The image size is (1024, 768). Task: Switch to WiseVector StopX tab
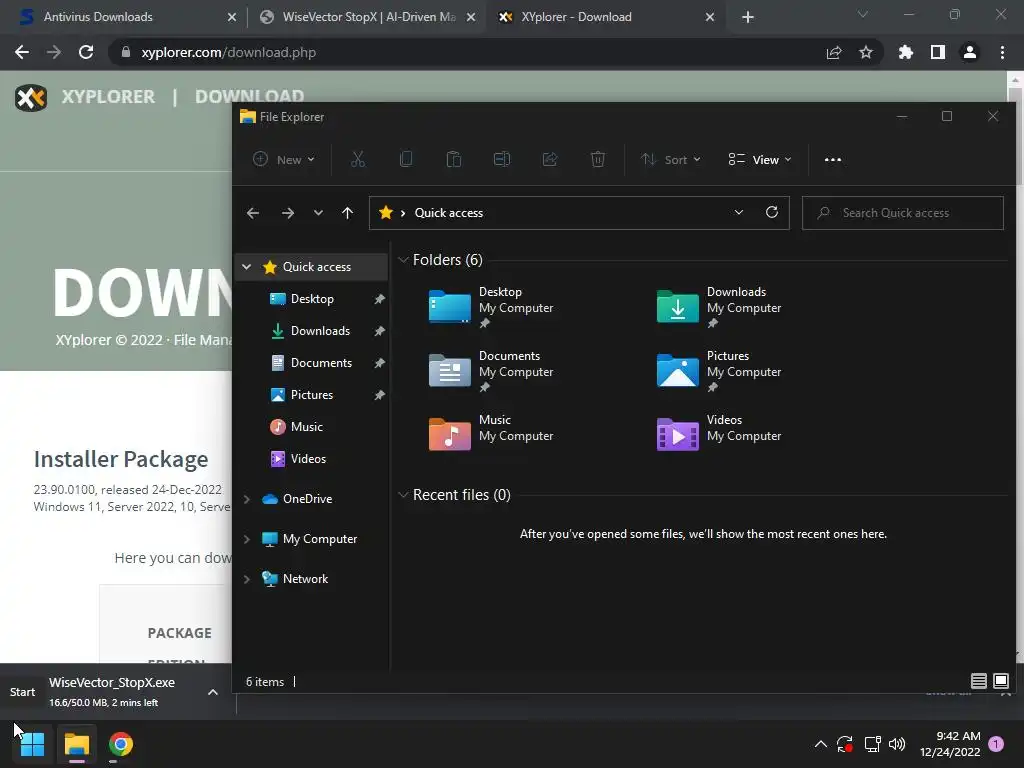(x=369, y=17)
